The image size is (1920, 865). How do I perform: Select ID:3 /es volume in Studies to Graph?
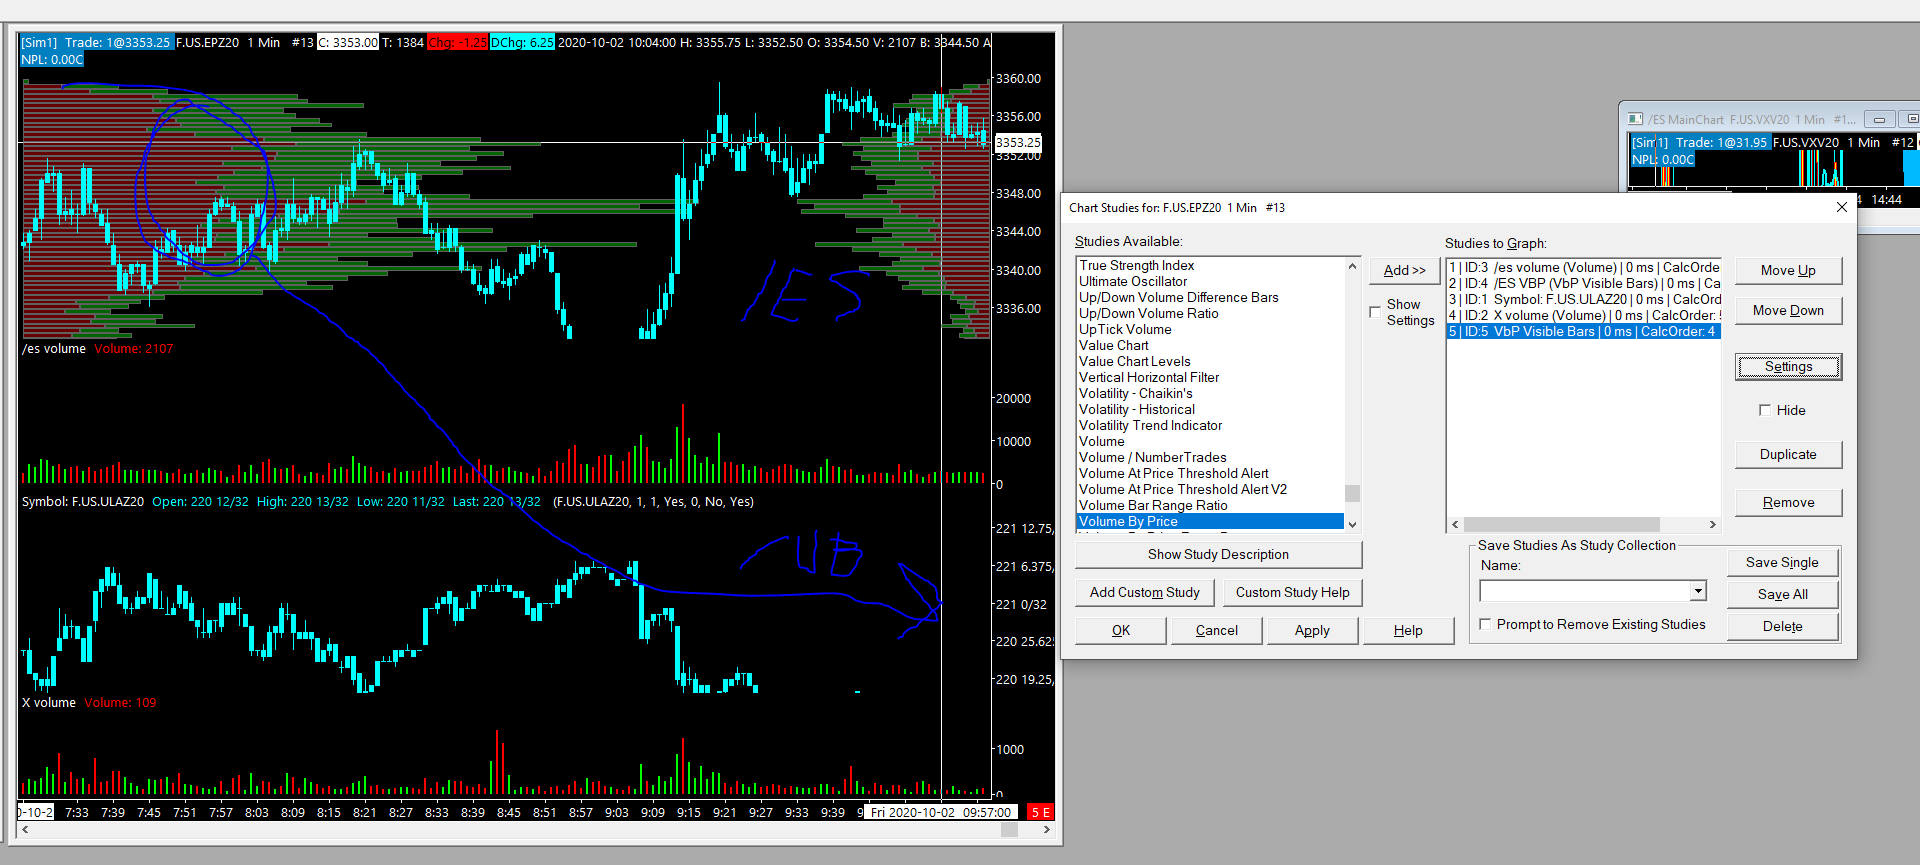1584,267
